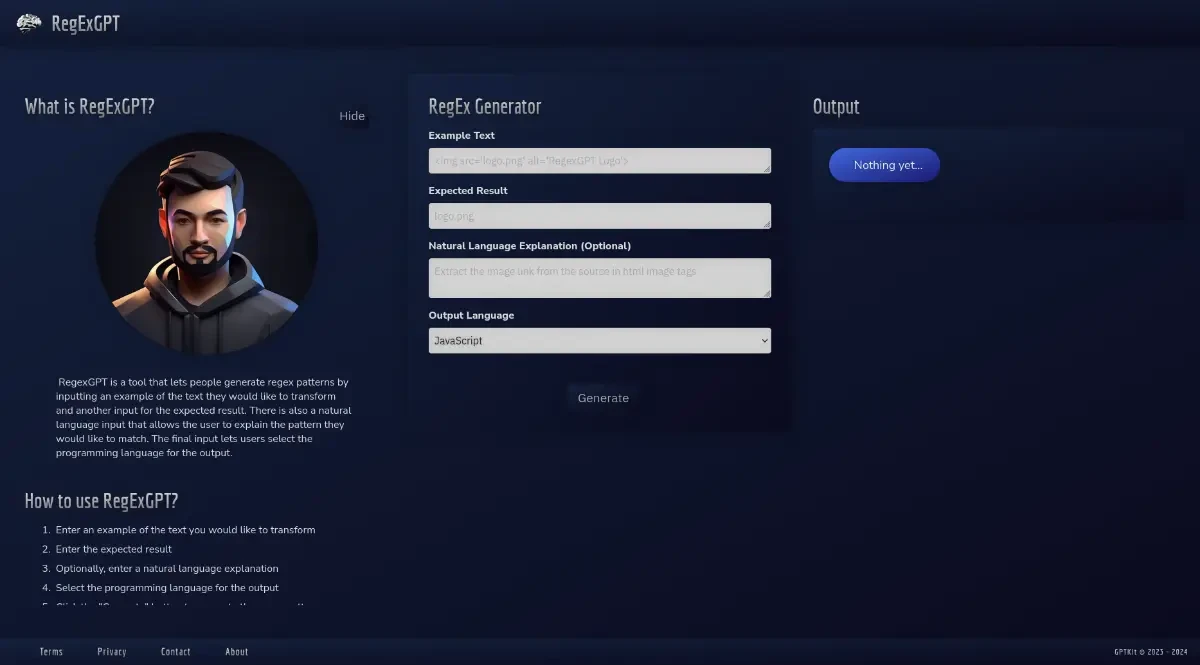This screenshot has width=1200, height=665.
Task: Click the "Nothing yet..." output button
Action: [884, 165]
